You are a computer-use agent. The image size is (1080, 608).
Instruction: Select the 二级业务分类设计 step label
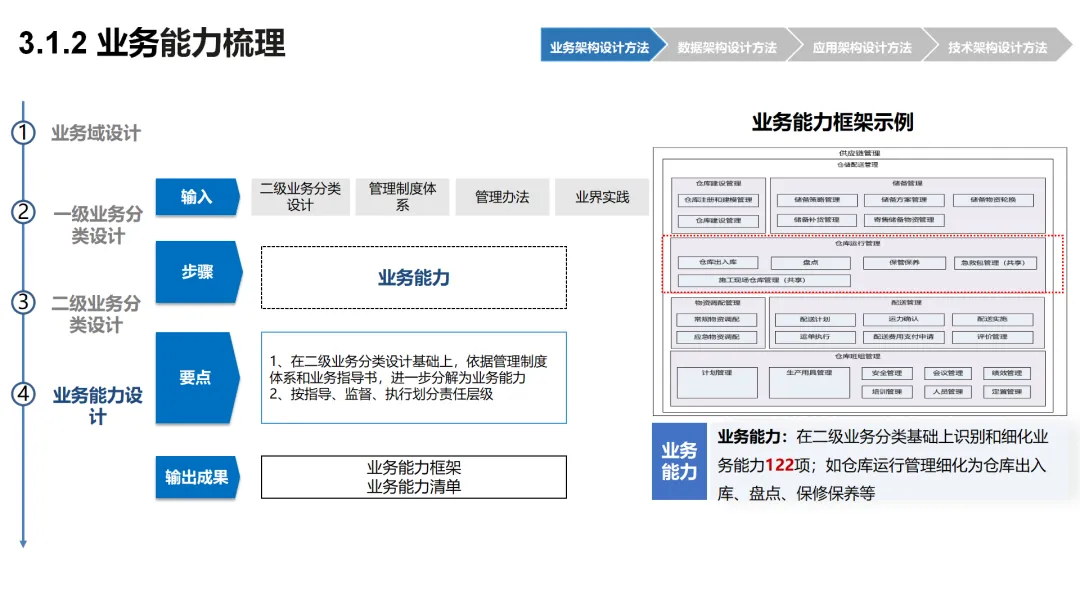click(x=96, y=314)
